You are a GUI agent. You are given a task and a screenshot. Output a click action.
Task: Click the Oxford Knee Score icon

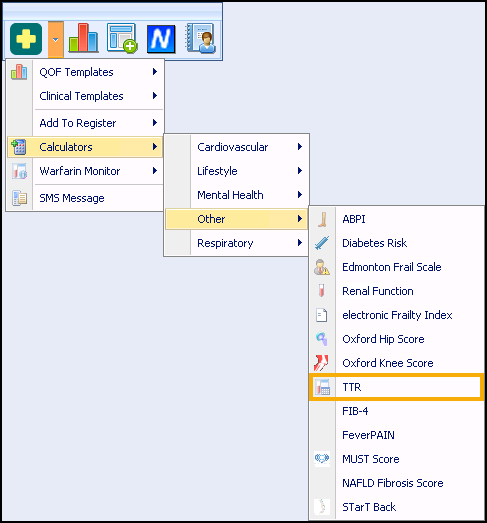point(321,363)
